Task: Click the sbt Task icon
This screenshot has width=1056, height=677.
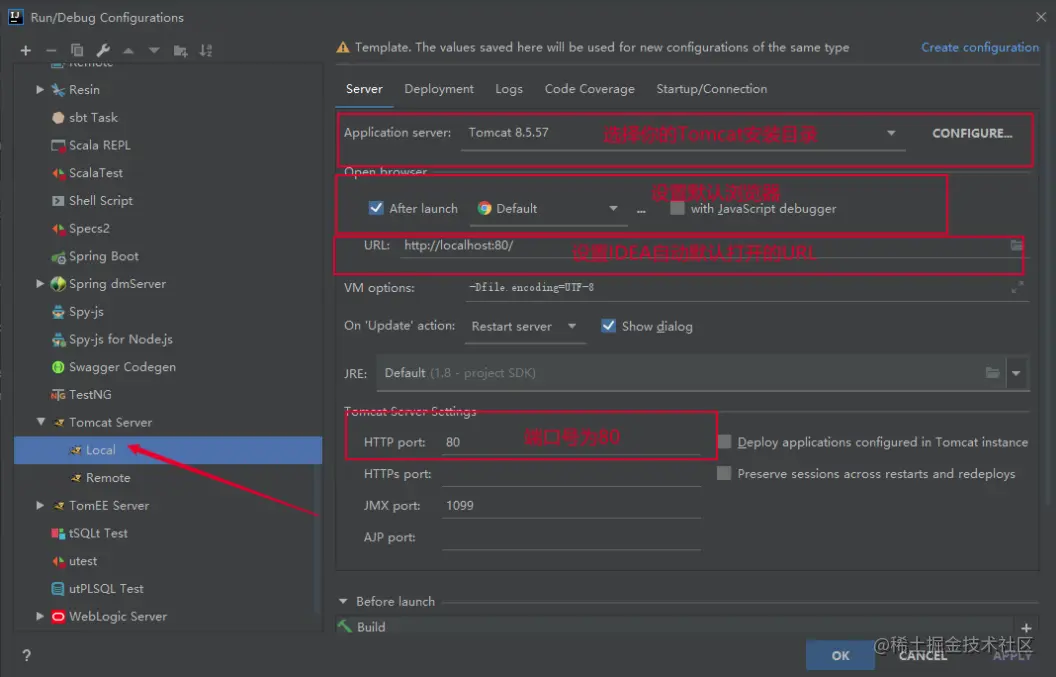Action: [x=59, y=117]
